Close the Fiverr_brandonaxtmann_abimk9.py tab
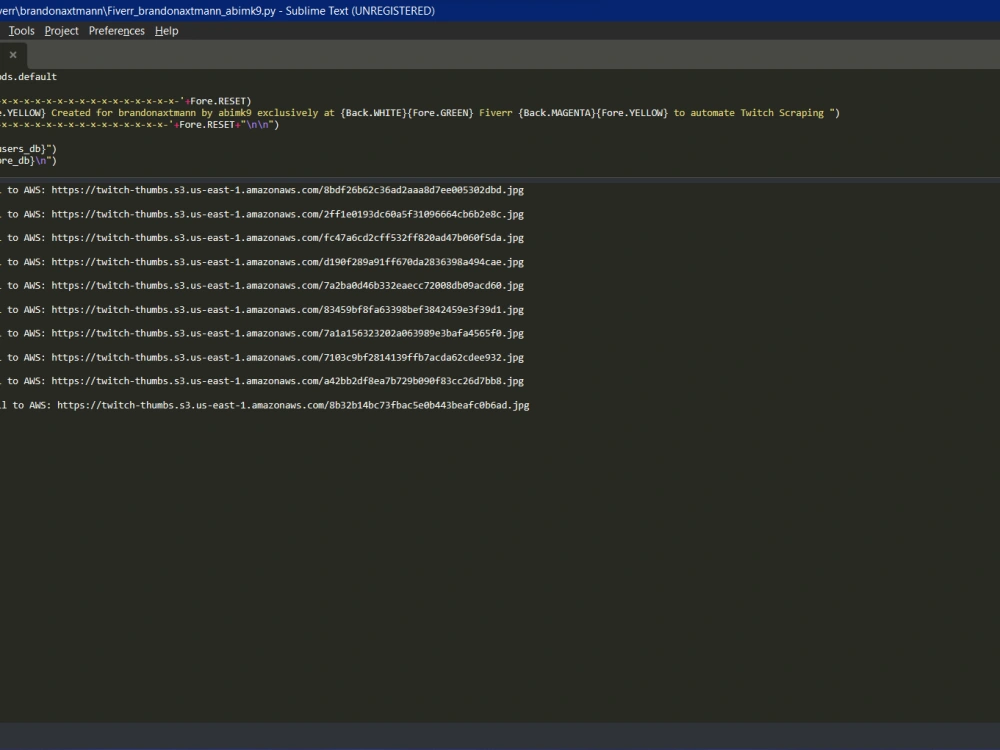Image resolution: width=1000 pixels, height=750 pixels. pos(12,54)
